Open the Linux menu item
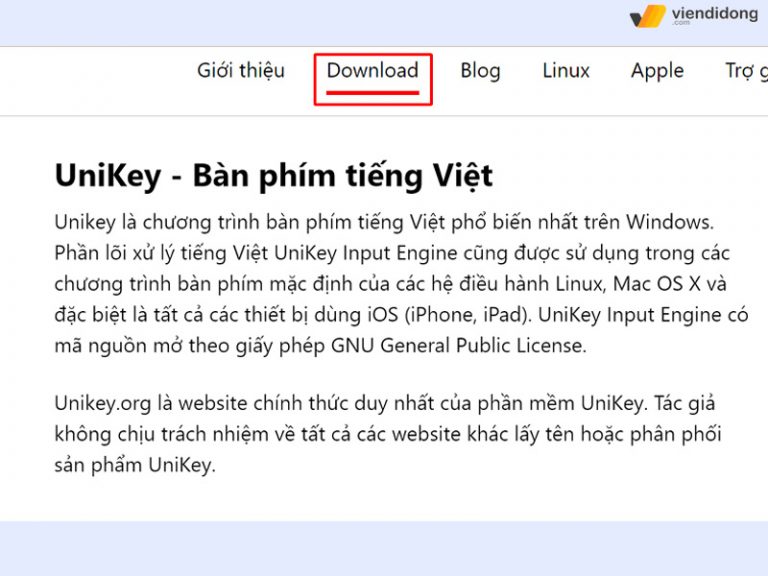 pos(566,71)
